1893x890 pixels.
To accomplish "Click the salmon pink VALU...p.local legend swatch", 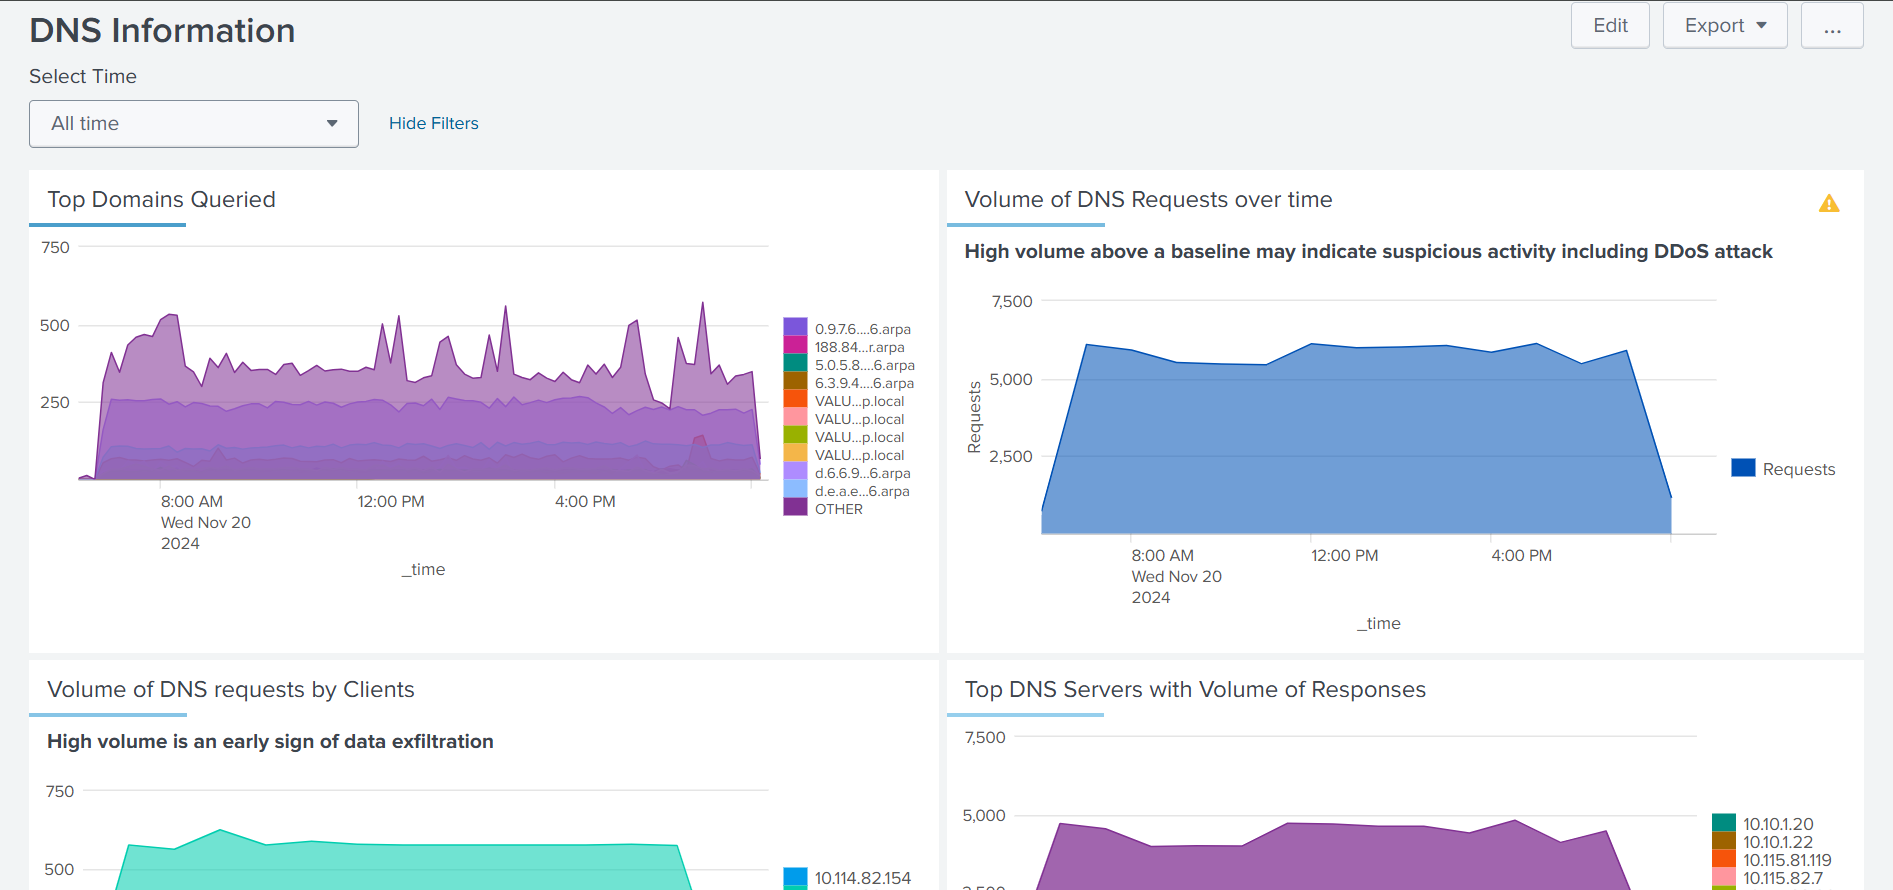I will [x=795, y=417].
